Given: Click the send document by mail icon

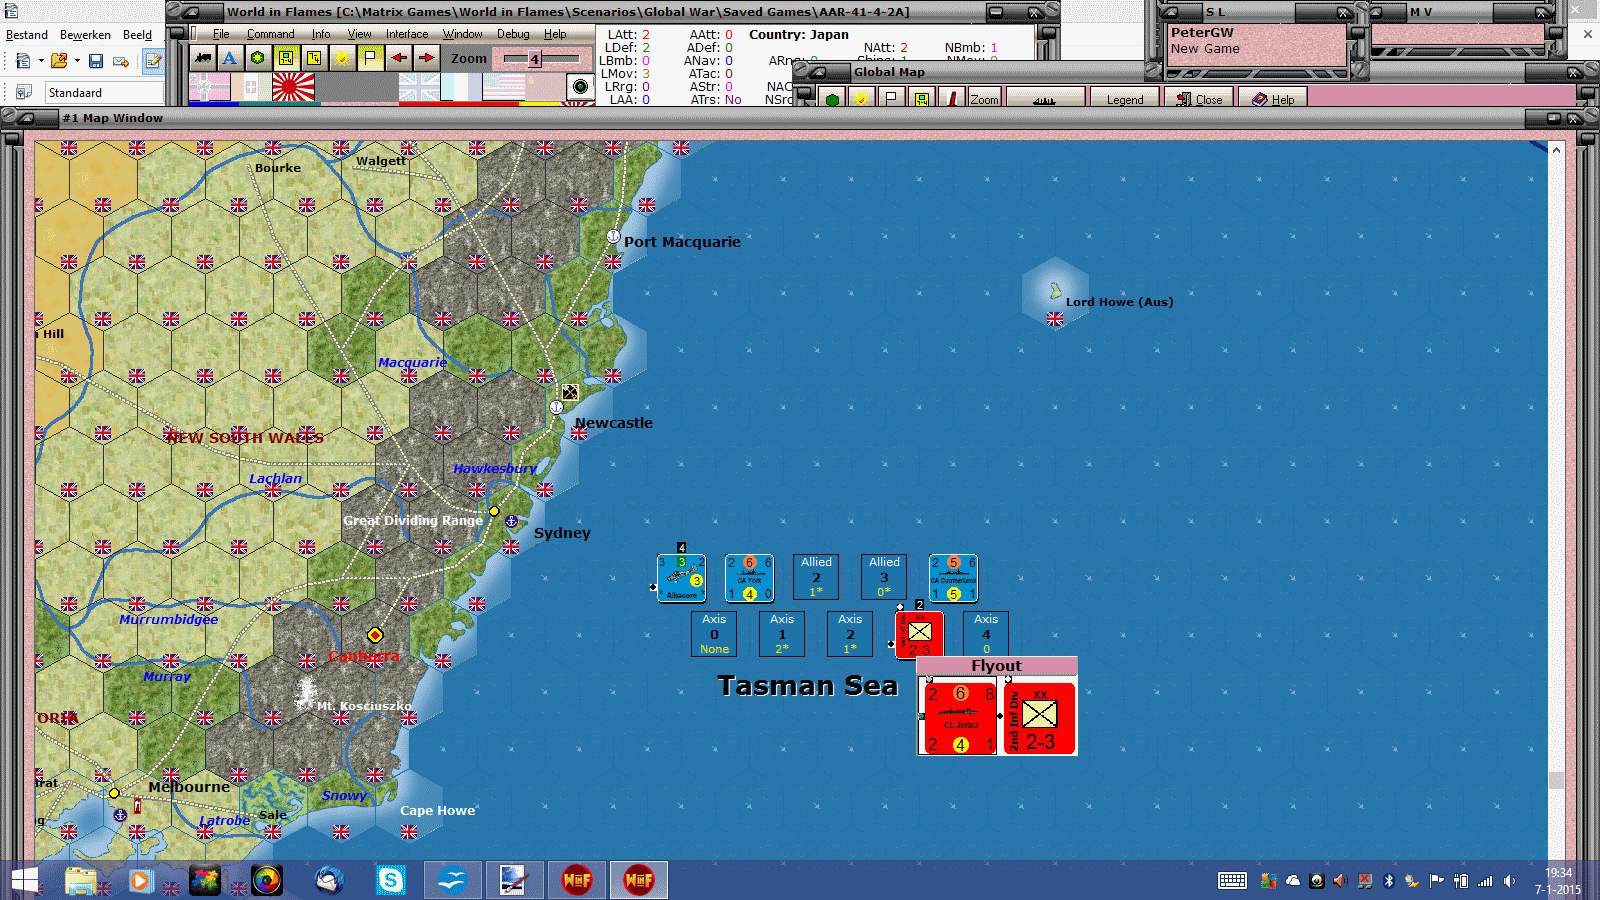Looking at the screenshot, I should coord(121,61).
